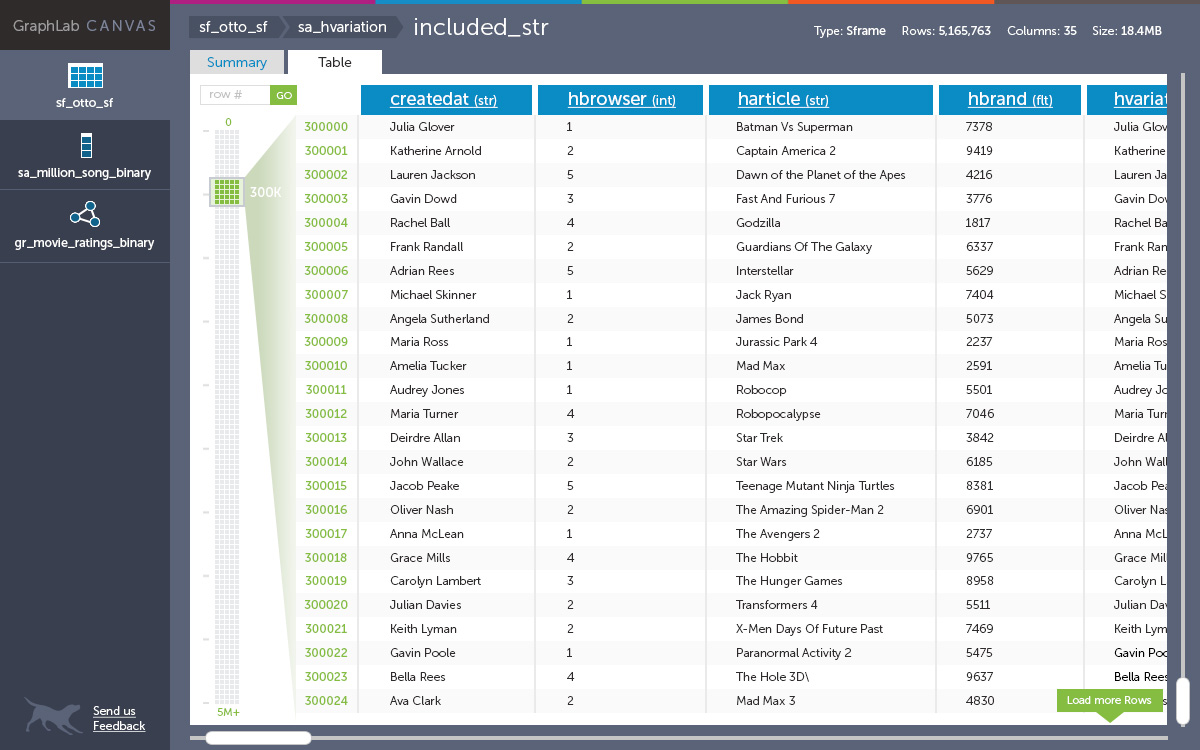Navigate to sa_hvariation breadcrumb
Screen dimensions: 1200x750
coord(342,27)
